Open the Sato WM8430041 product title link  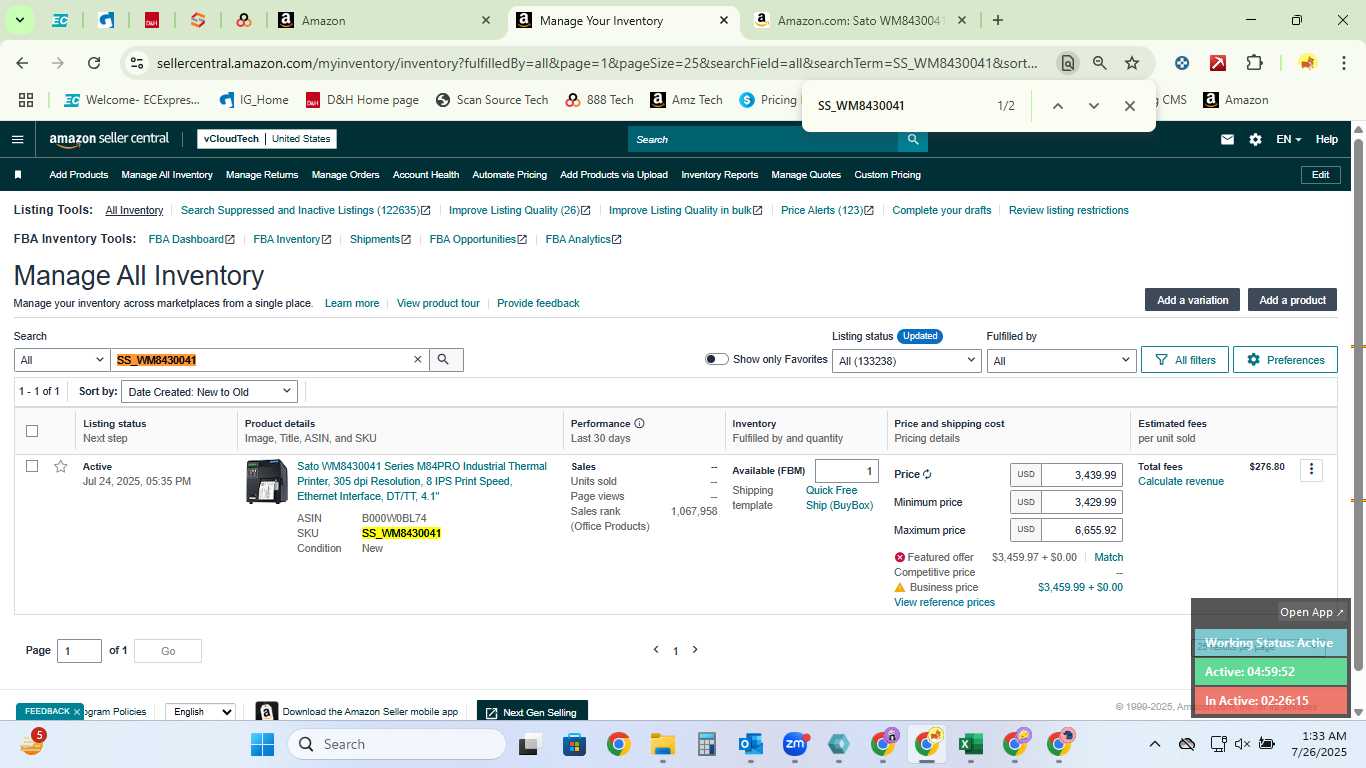click(422, 481)
